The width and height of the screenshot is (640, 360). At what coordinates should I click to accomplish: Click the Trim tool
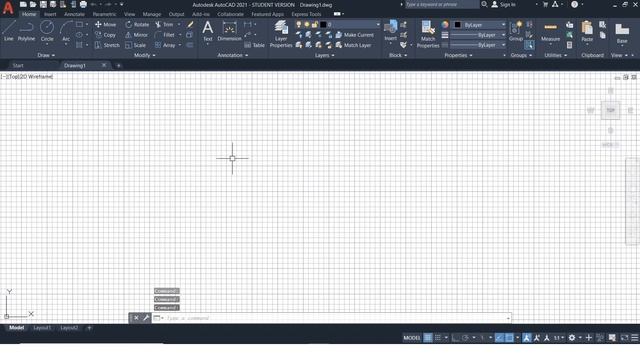pos(164,24)
